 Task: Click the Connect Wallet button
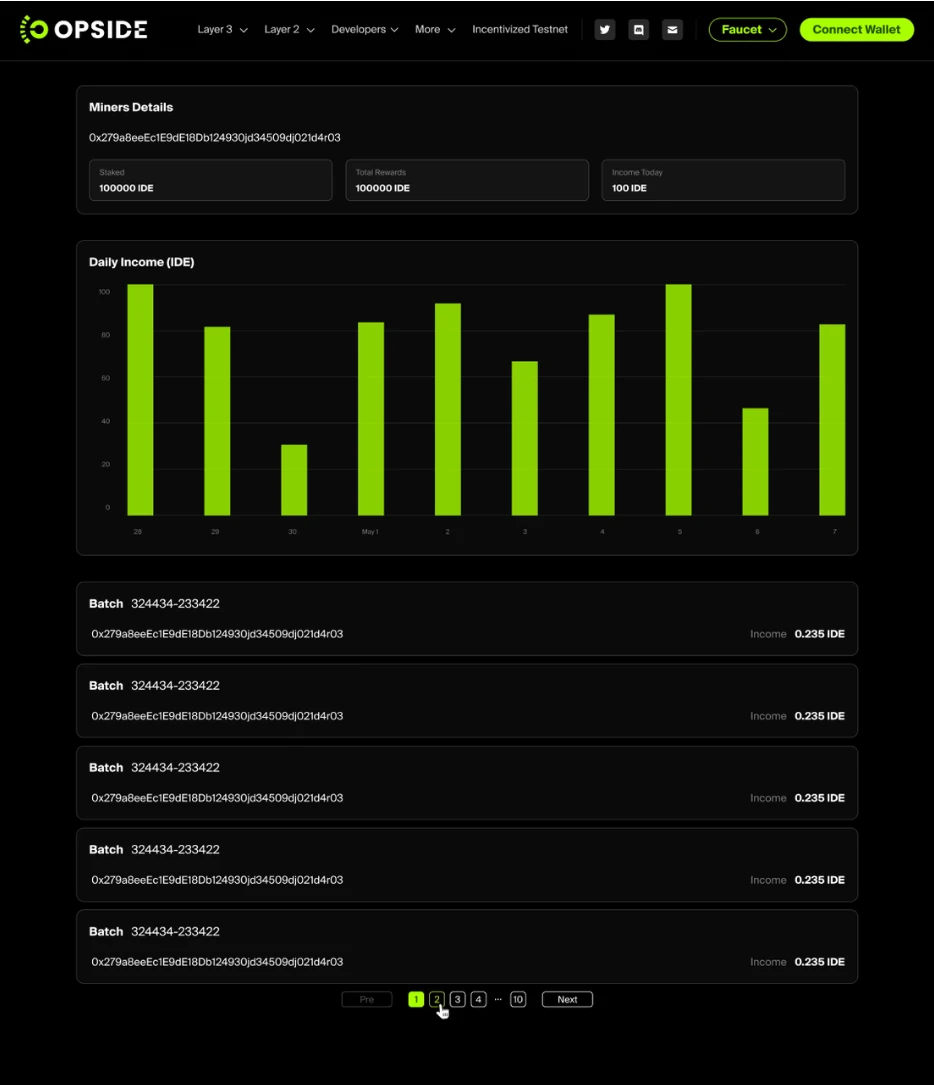tap(856, 30)
